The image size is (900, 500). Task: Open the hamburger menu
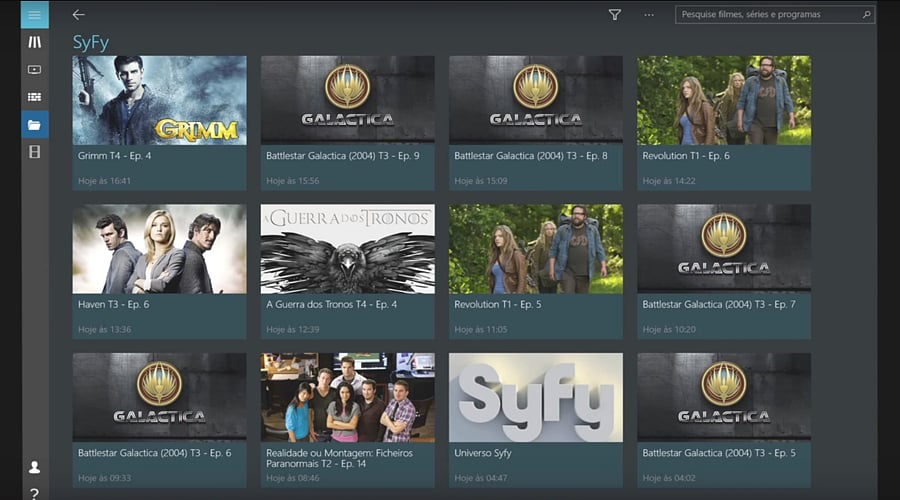[x=34, y=15]
